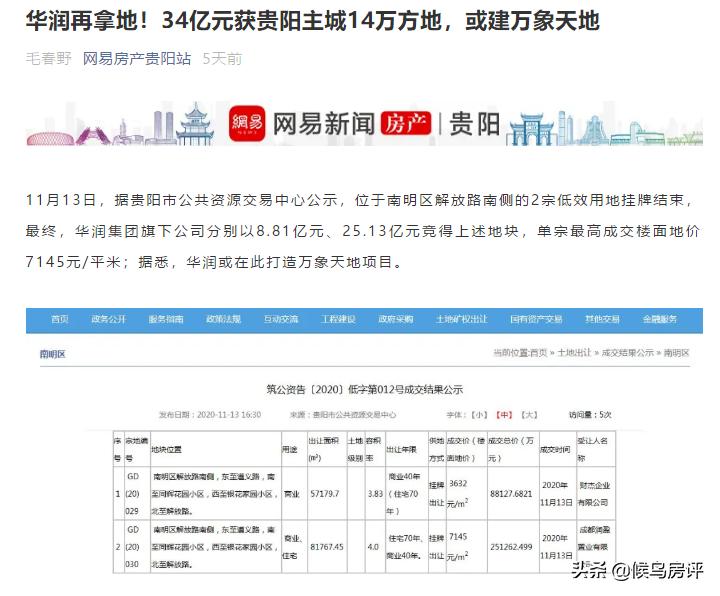This screenshot has height=596, width=720.
Task: Click the NetEase 網易 red logo icon
Action: point(247,124)
